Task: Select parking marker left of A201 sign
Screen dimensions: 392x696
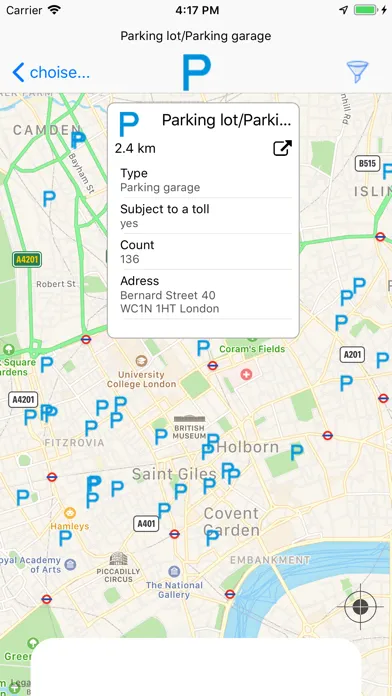Action: pos(341,322)
